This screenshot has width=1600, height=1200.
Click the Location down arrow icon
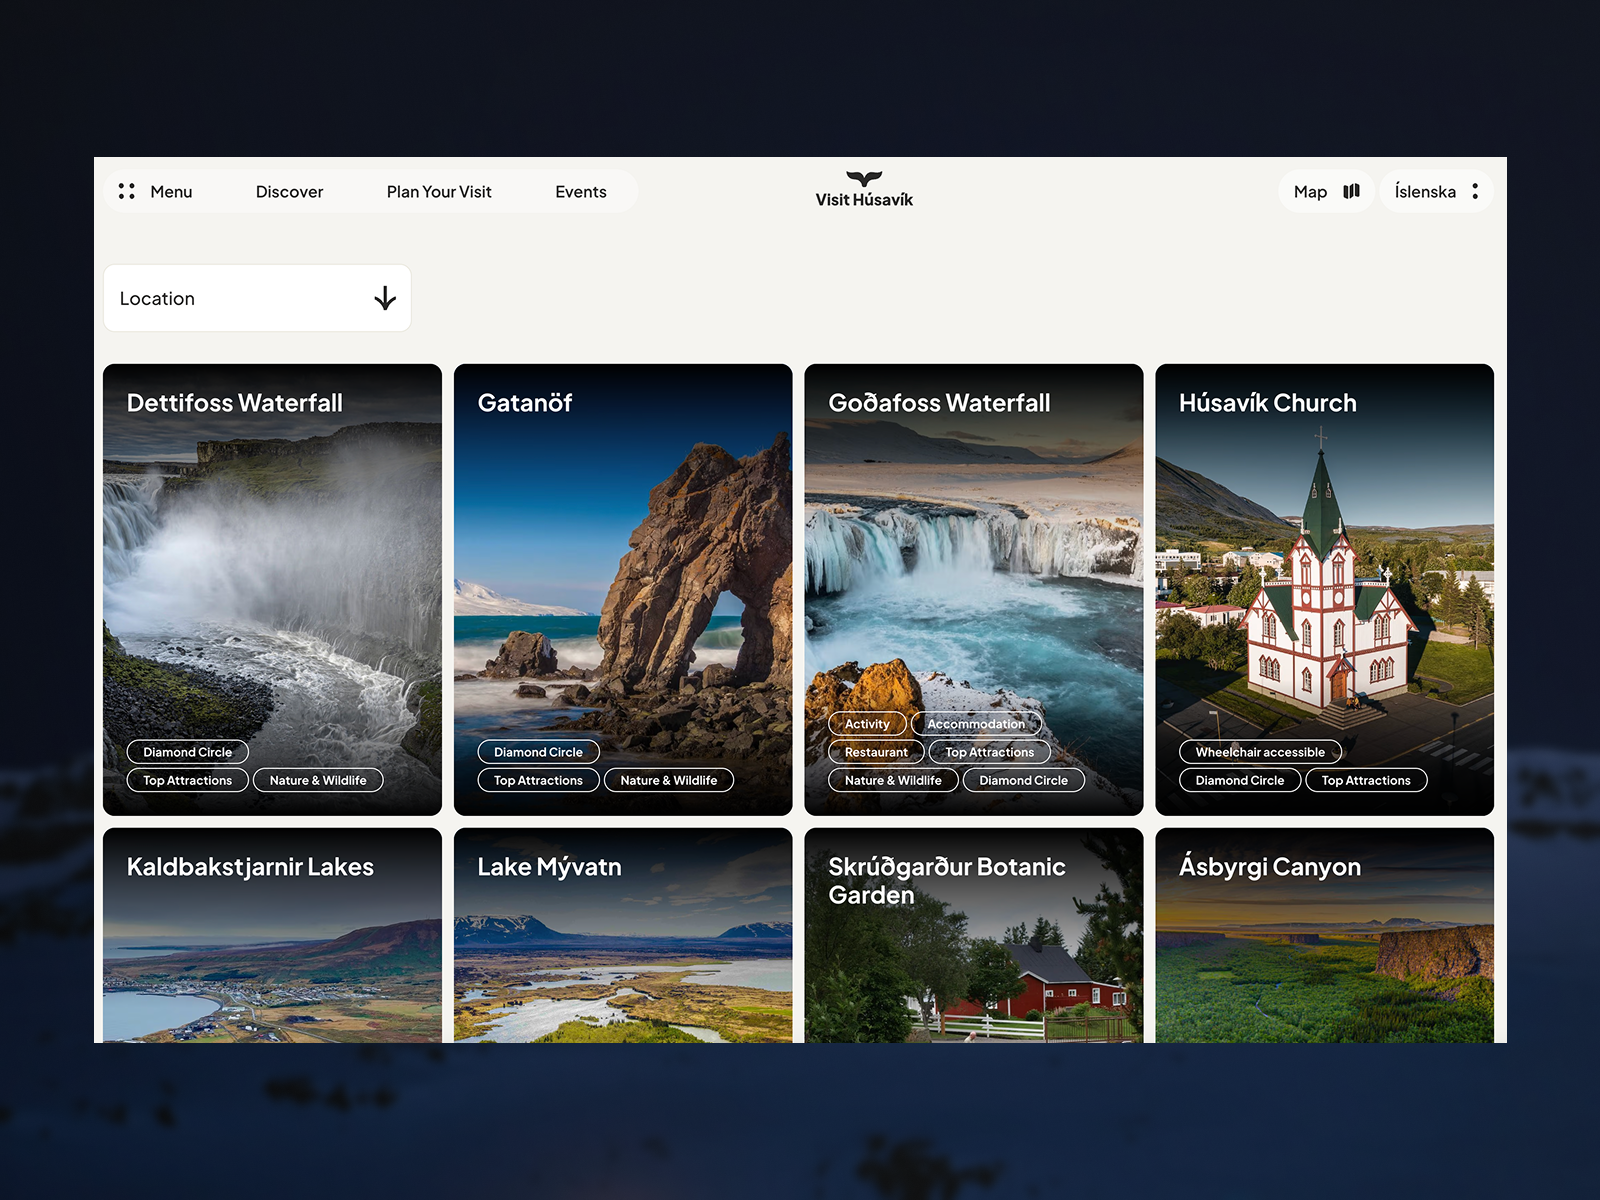click(385, 298)
